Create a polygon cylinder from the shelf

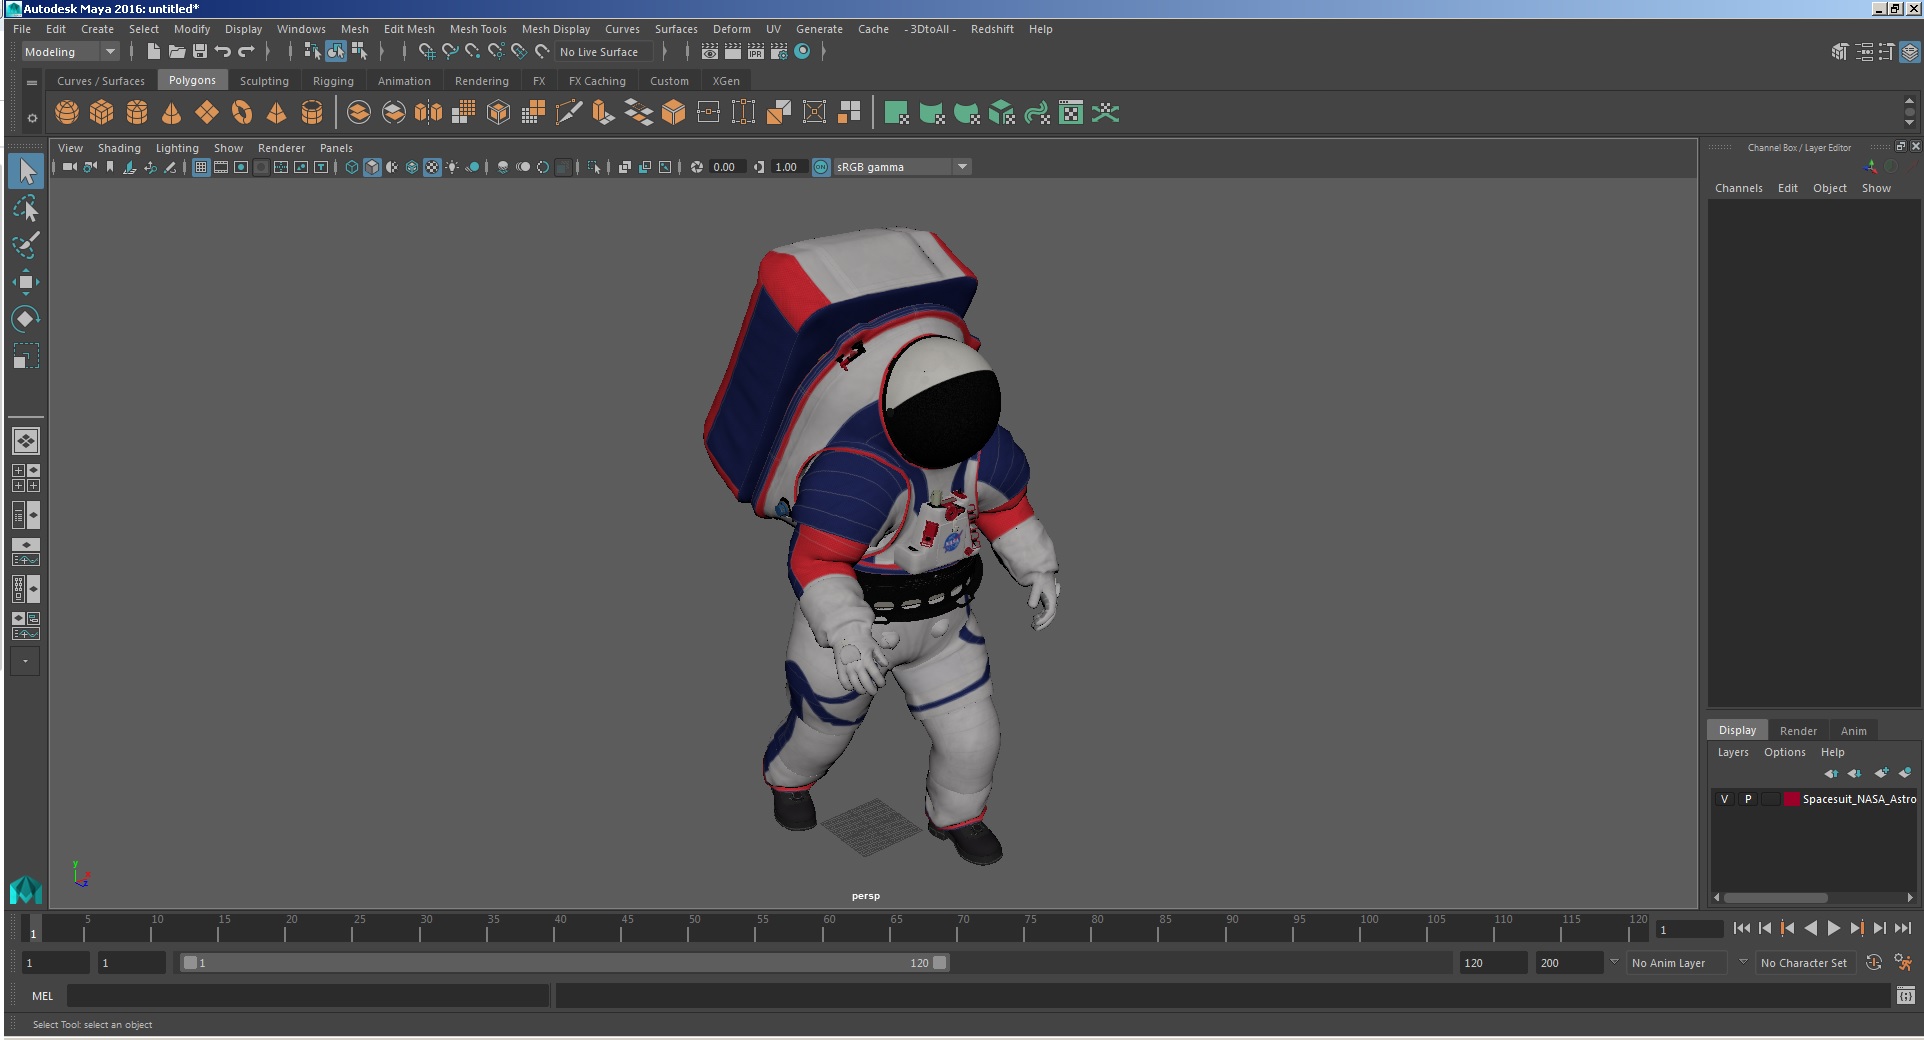pos(137,113)
